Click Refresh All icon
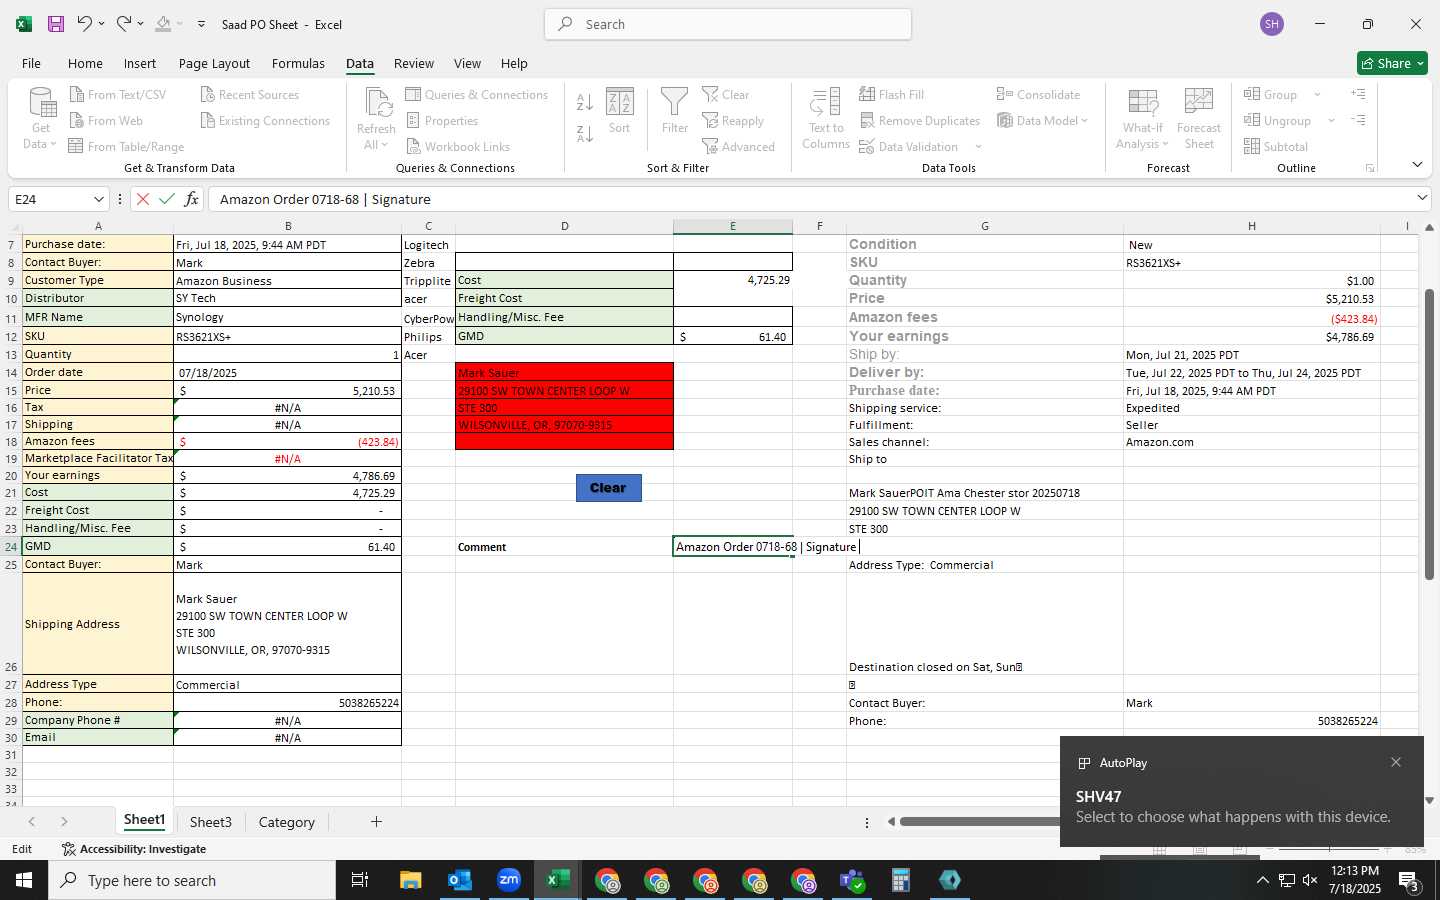The image size is (1440, 900). point(377,118)
